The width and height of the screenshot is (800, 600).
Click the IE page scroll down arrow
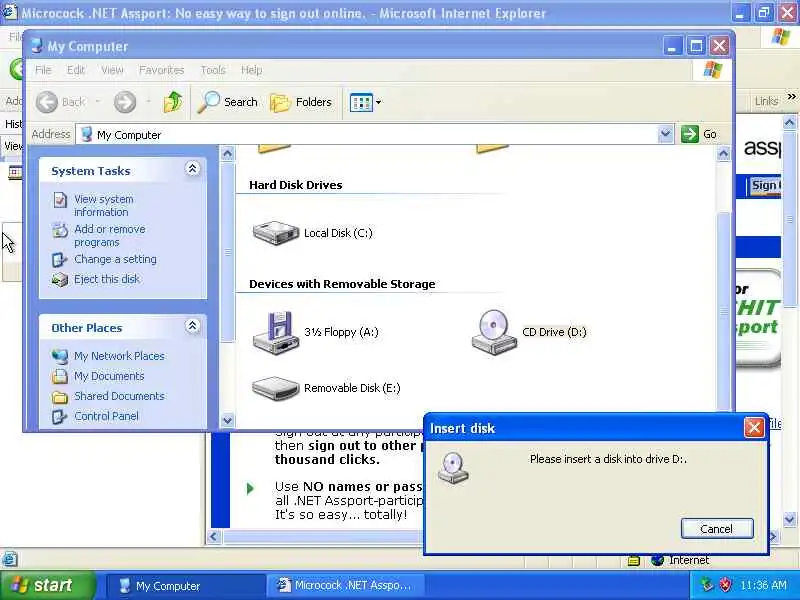click(789, 520)
